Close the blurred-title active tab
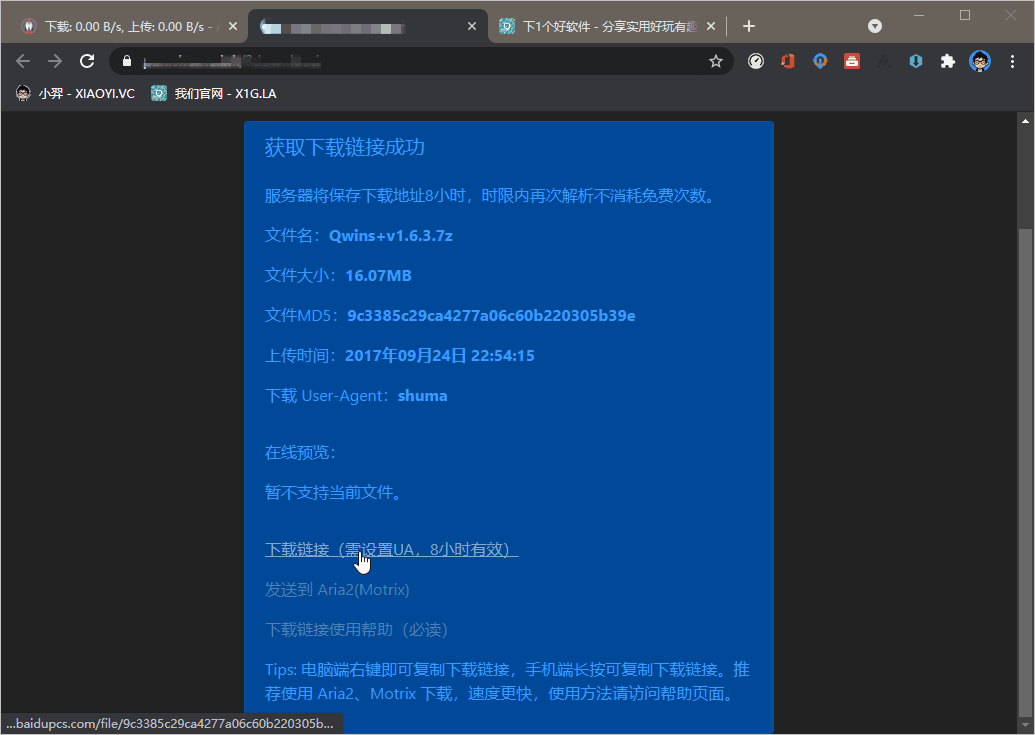 472,26
